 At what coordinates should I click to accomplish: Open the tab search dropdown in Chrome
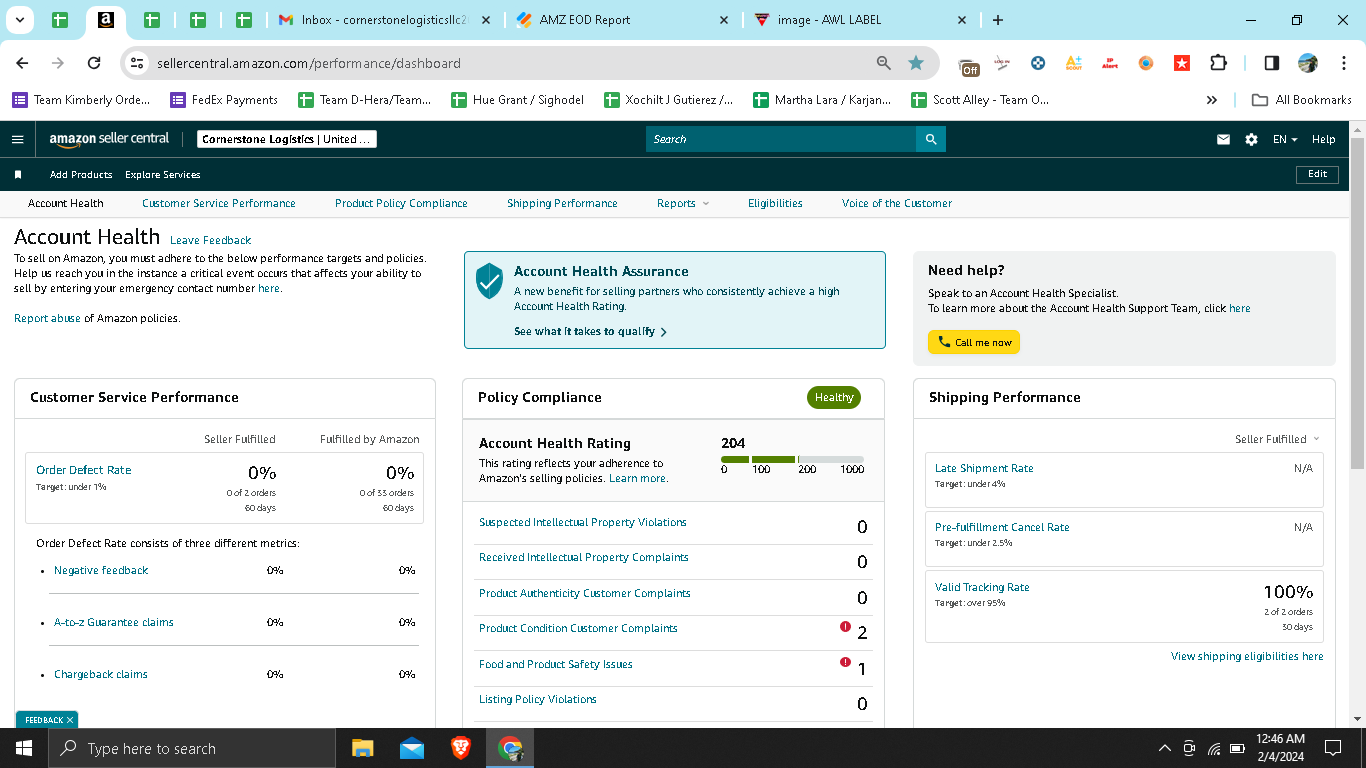pos(20,20)
